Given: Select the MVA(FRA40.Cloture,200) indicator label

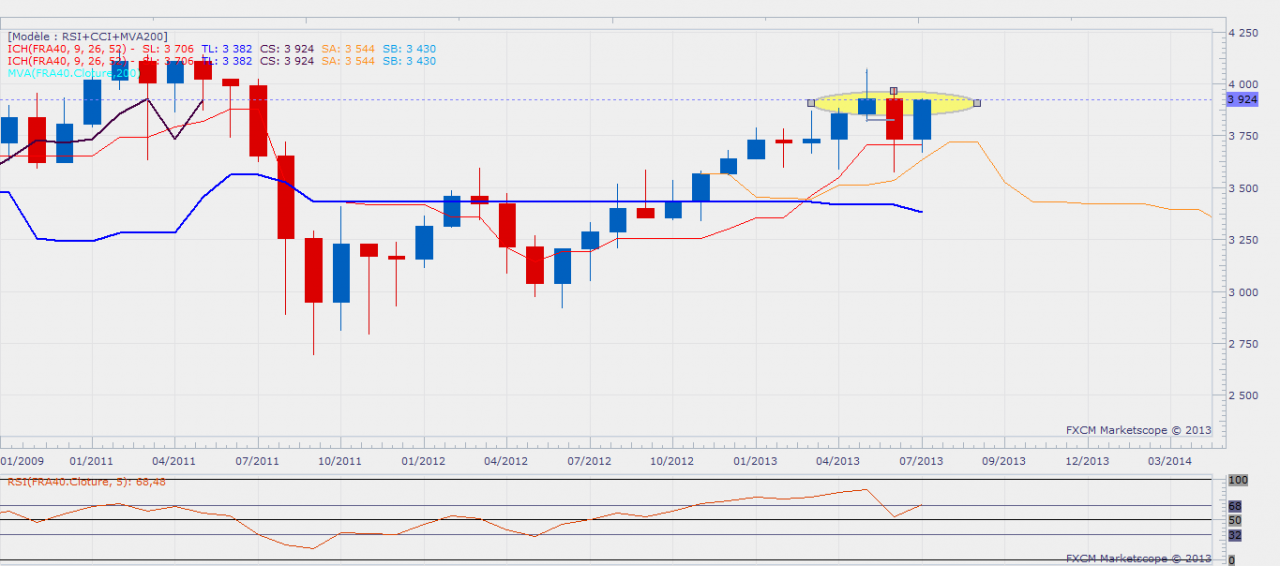Looking at the screenshot, I should tap(73, 73).
